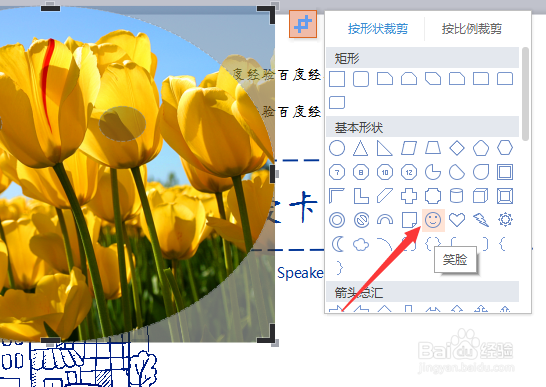
Task: Choose the isosceles triangle shape
Action: point(361,148)
